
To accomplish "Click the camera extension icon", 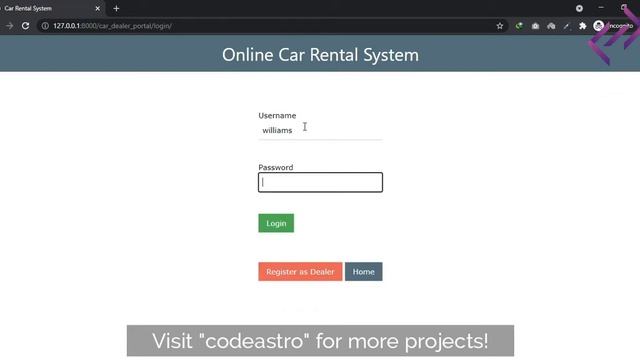I will tap(535, 26).
